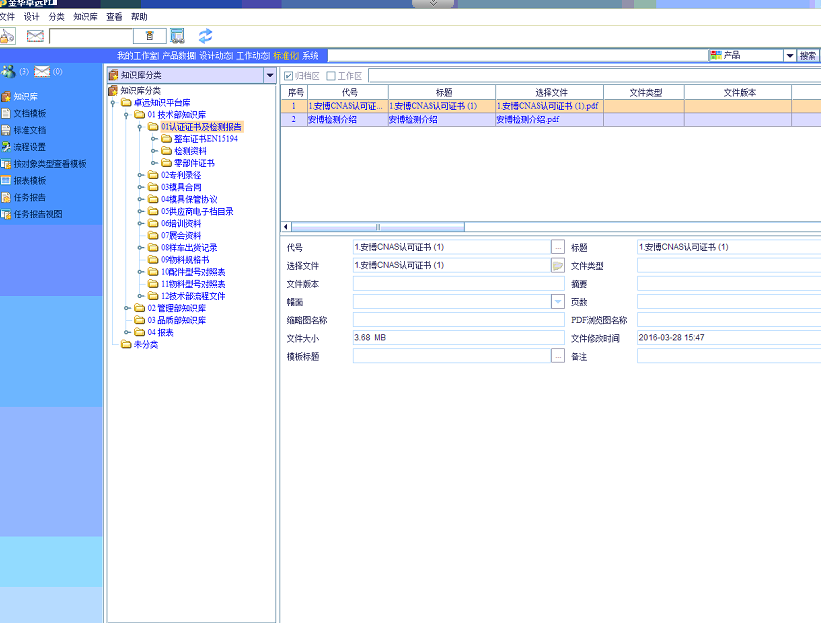Click the ellipsis button beside 代号 field
Viewport: 821px width, 623px height.
point(558,247)
